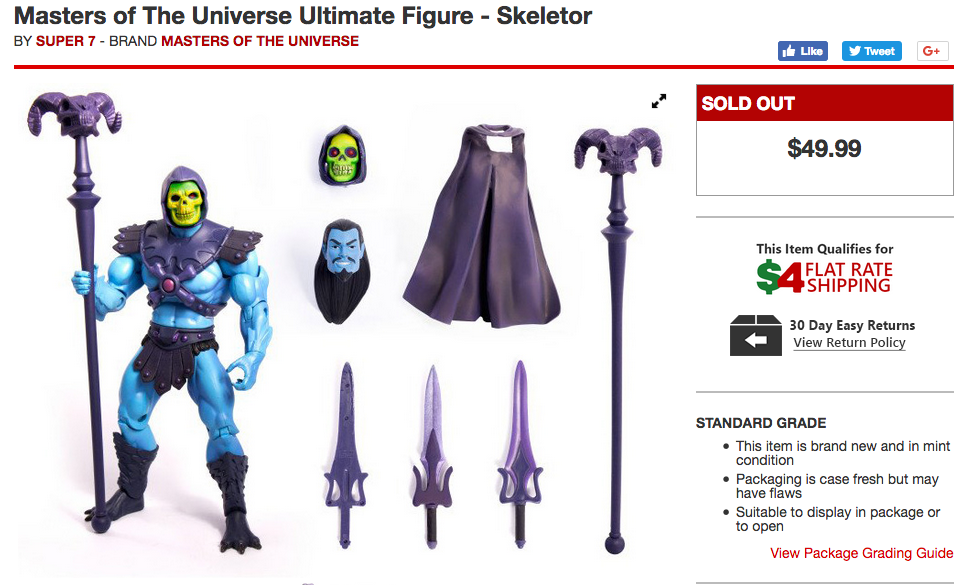Click the green skull alternate head
This screenshot has height=585, width=965.
click(342, 155)
